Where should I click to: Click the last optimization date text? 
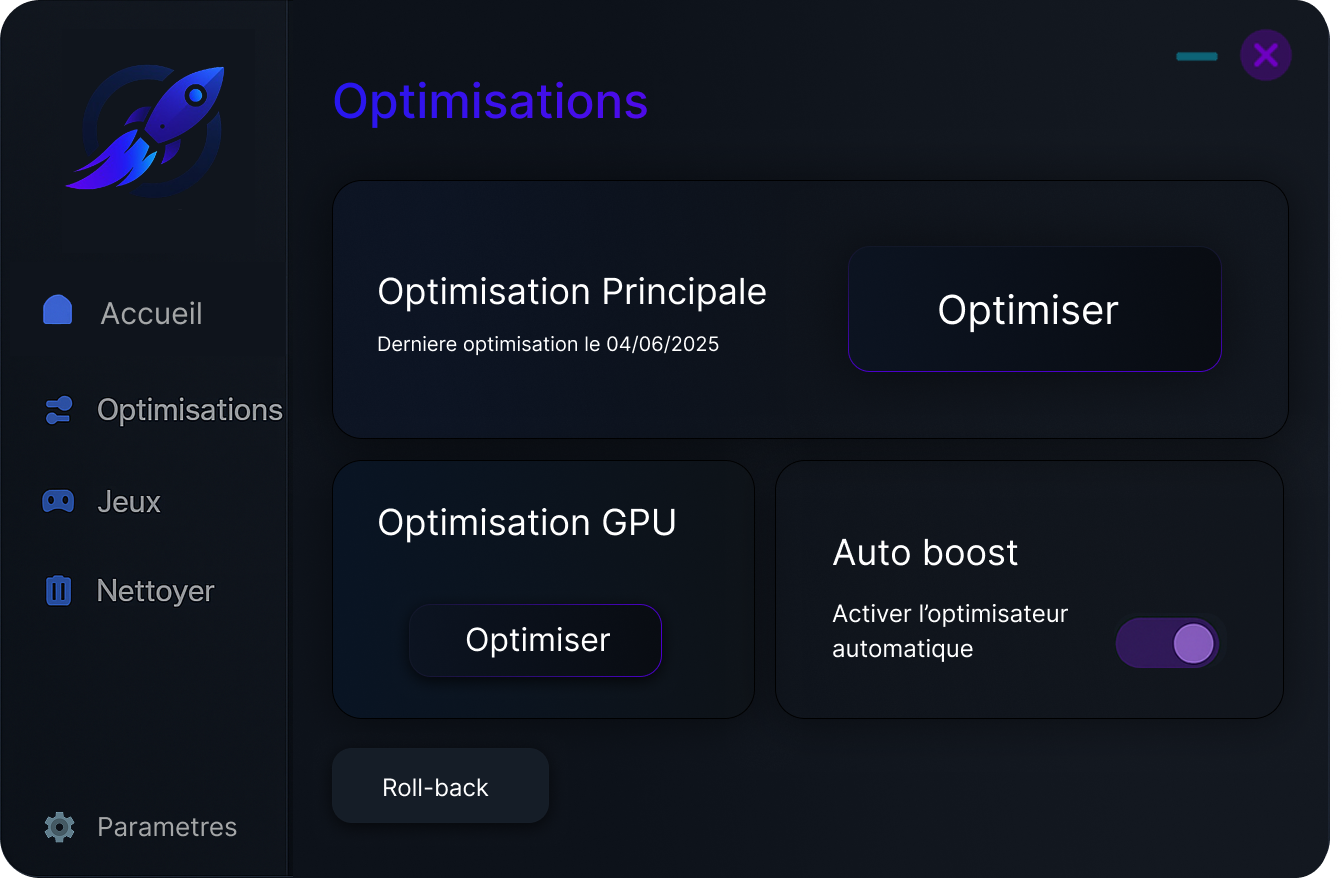547,344
